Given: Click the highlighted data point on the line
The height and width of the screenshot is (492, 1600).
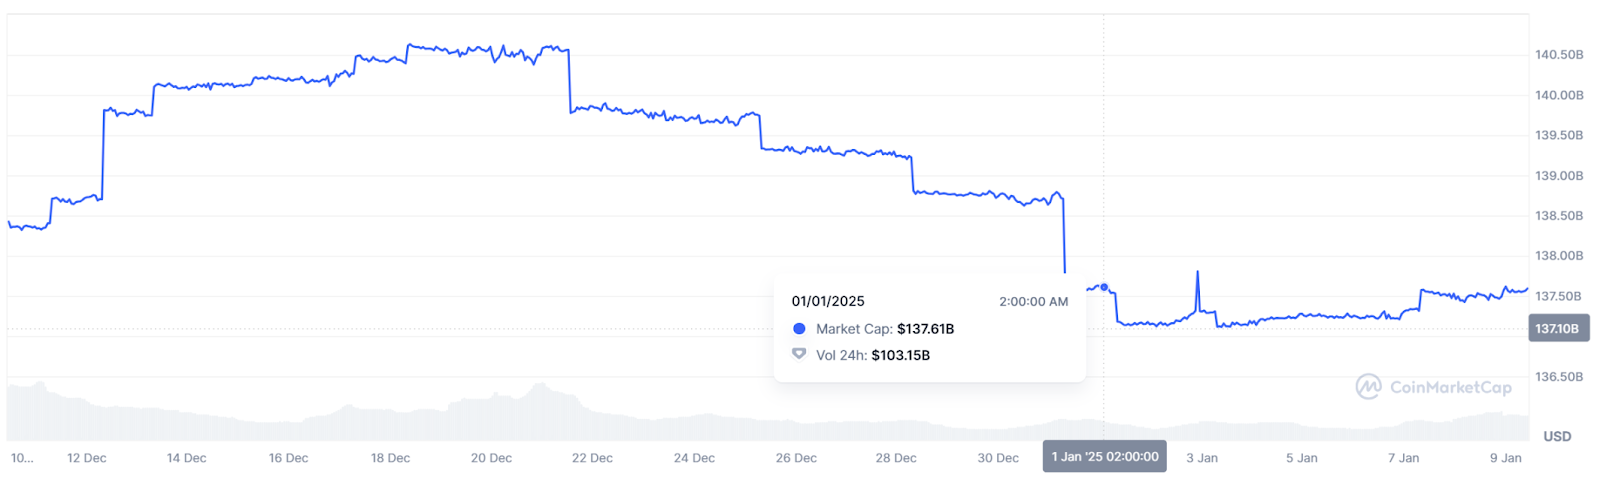Looking at the screenshot, I should [x=1104, y=287].
